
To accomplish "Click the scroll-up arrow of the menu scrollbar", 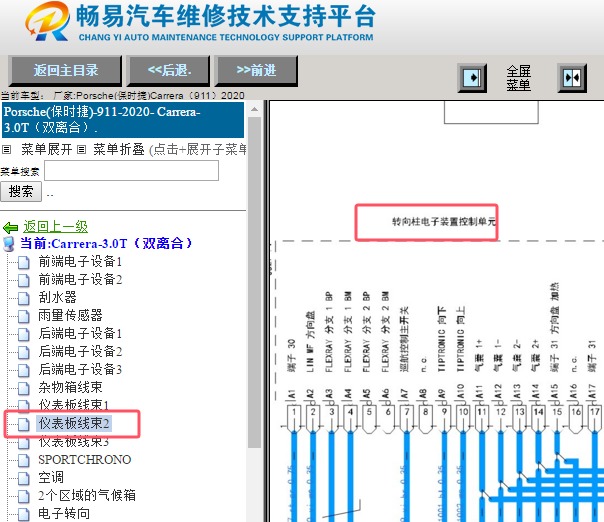I will pos(255,109).
